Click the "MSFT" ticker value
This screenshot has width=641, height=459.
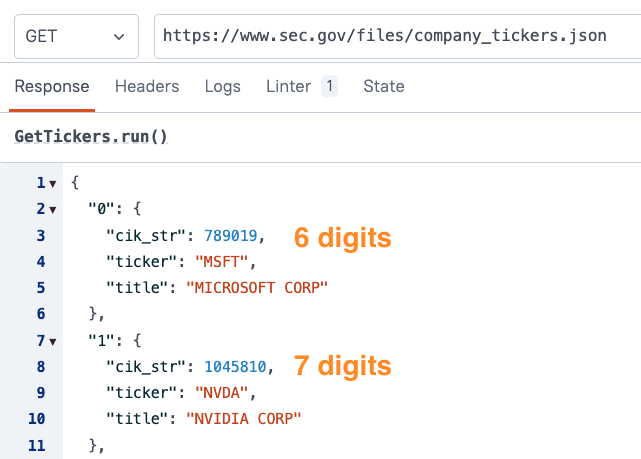pos(222,262)
